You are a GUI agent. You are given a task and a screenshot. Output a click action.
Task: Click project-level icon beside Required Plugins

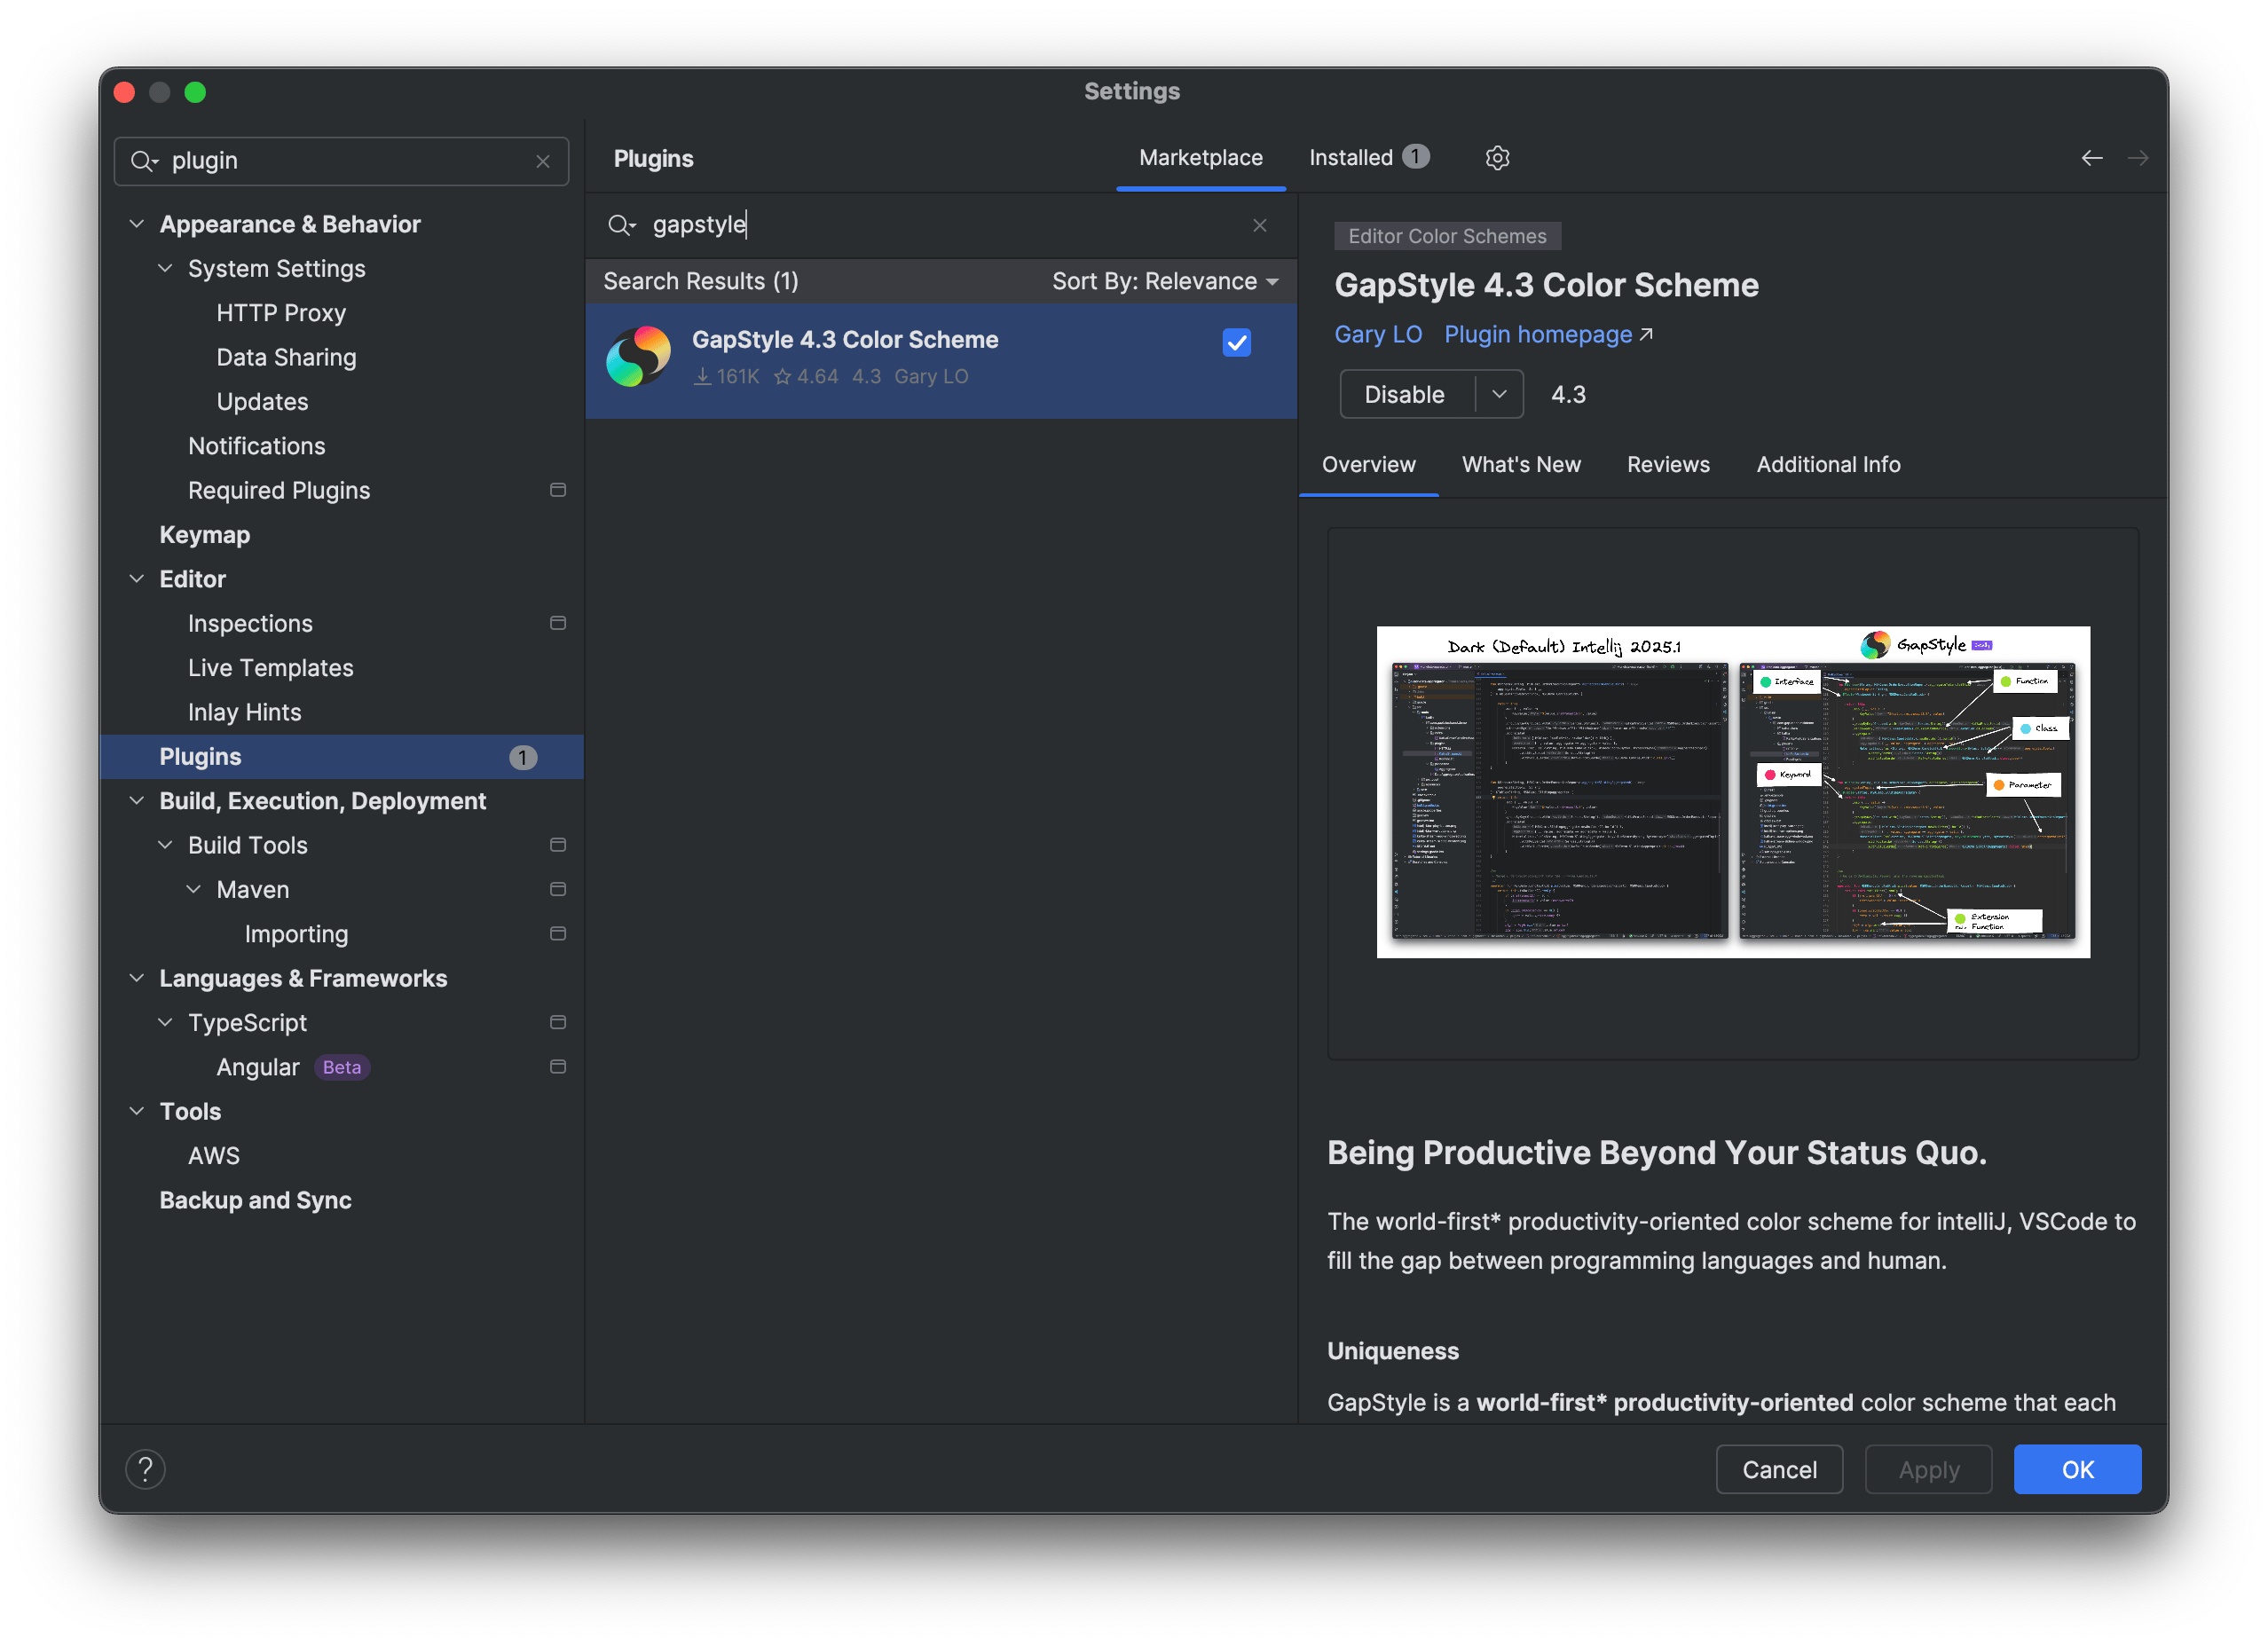(558, 490)
